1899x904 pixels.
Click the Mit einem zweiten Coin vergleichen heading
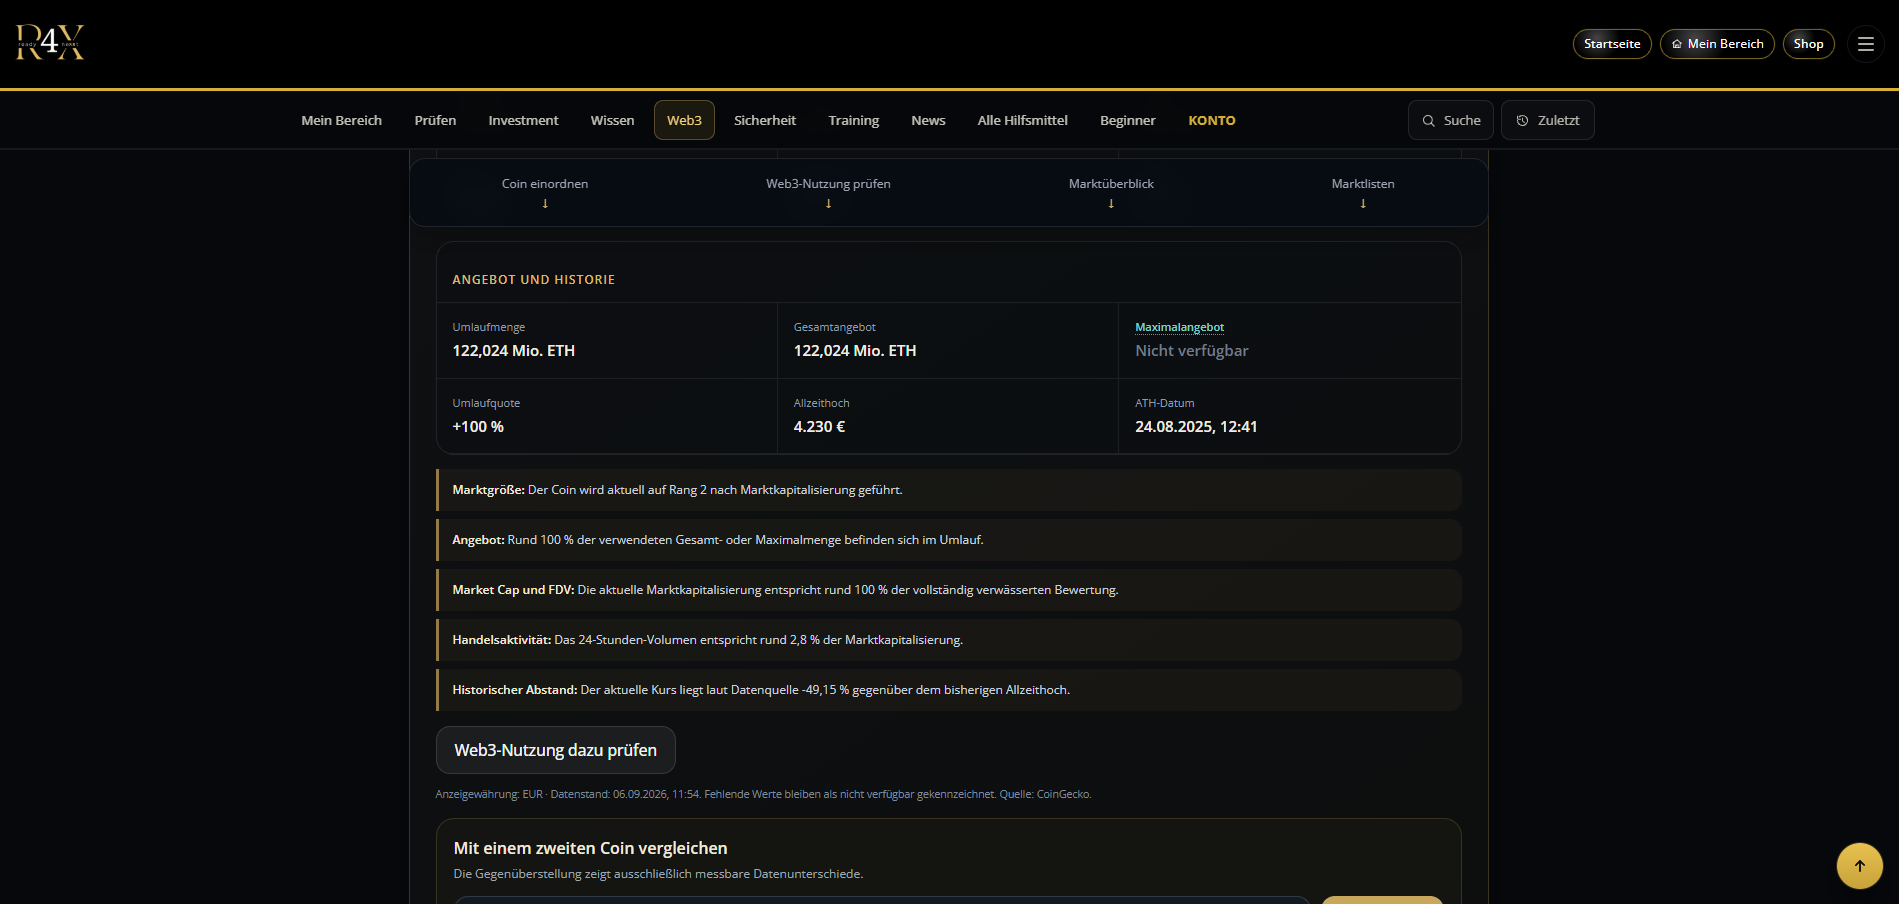pos(590,848)
